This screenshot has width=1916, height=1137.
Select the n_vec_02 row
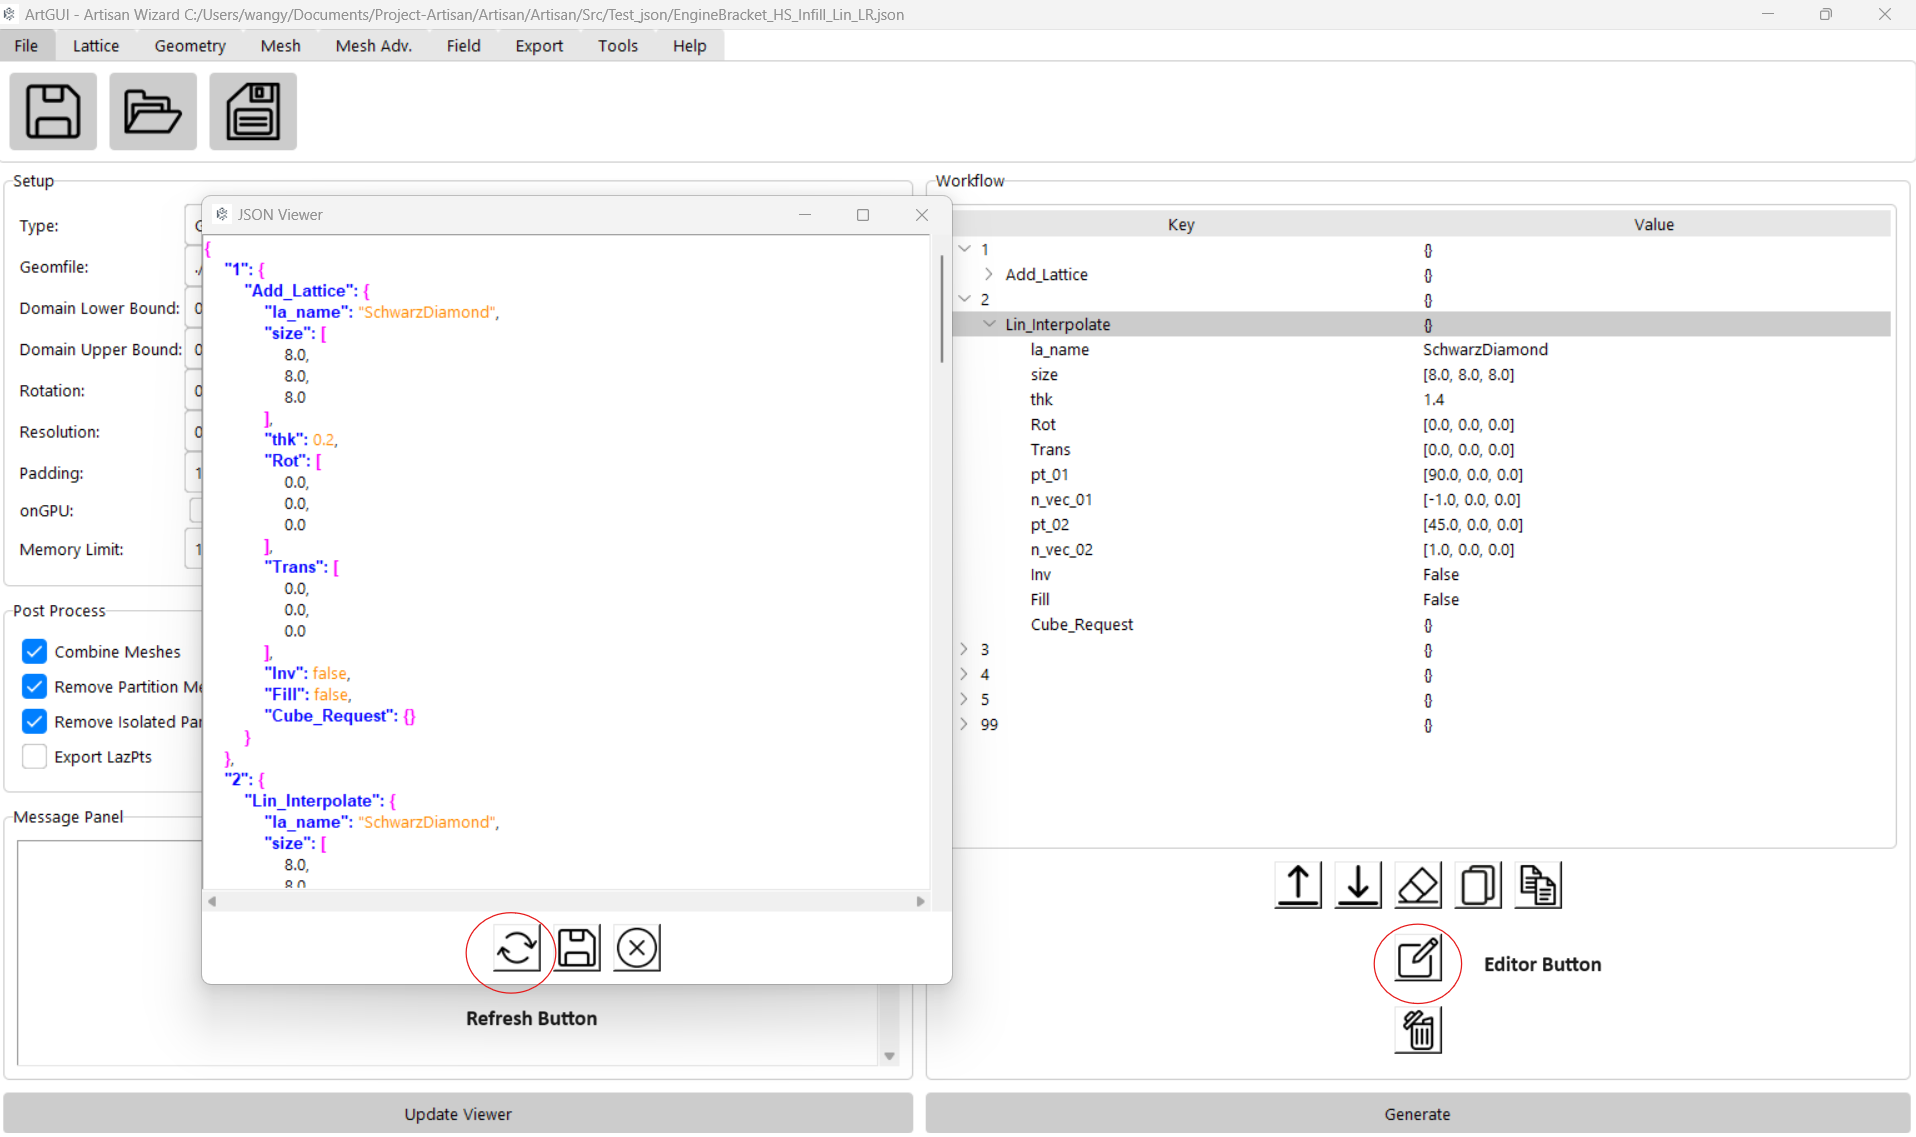[x=1420, y=549]
